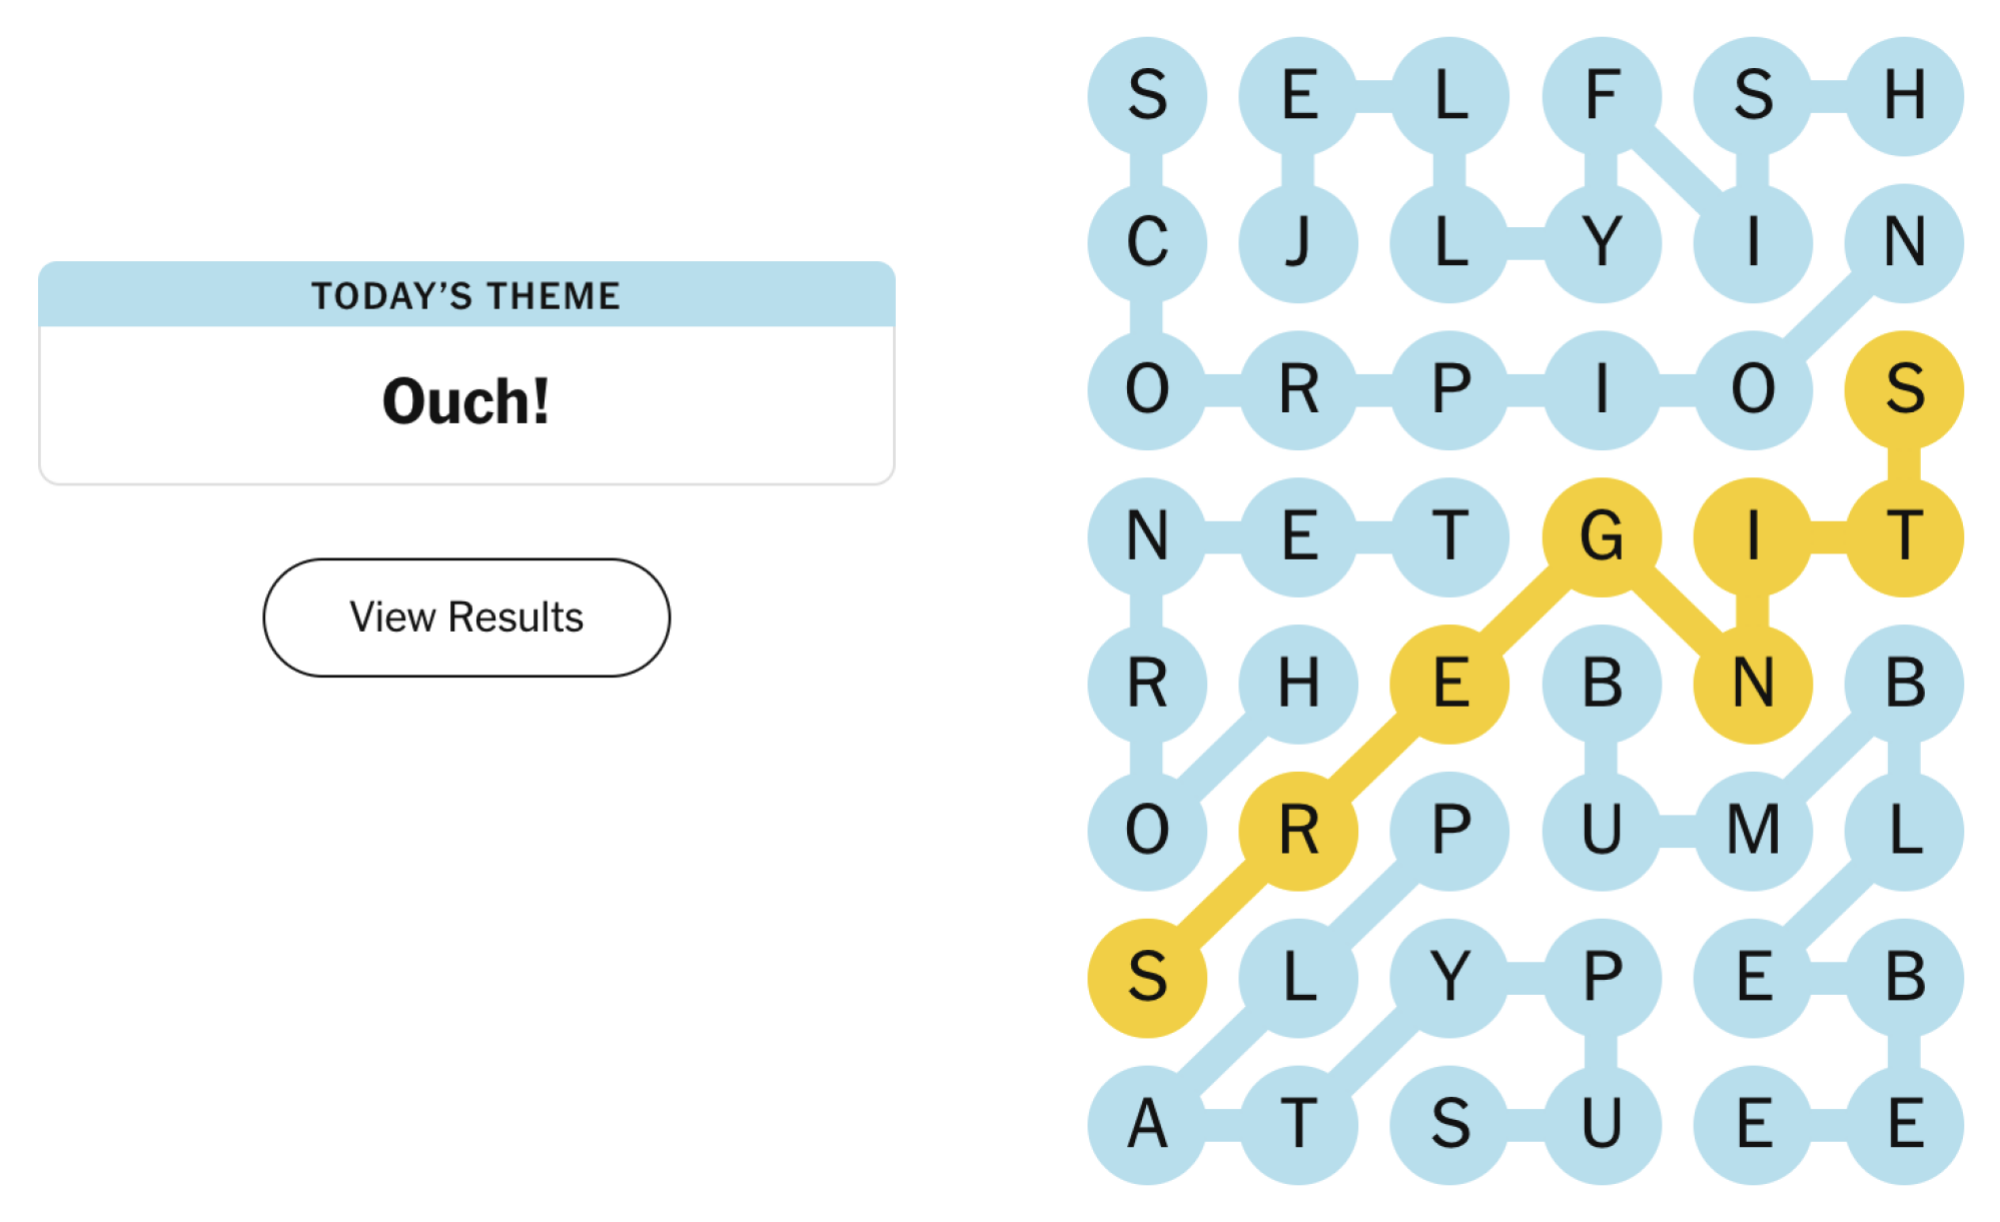This screenshot has width=2000, height=1222.
Task: Select the letter L beside the yellow S
Action: (x=1297, y=977)
